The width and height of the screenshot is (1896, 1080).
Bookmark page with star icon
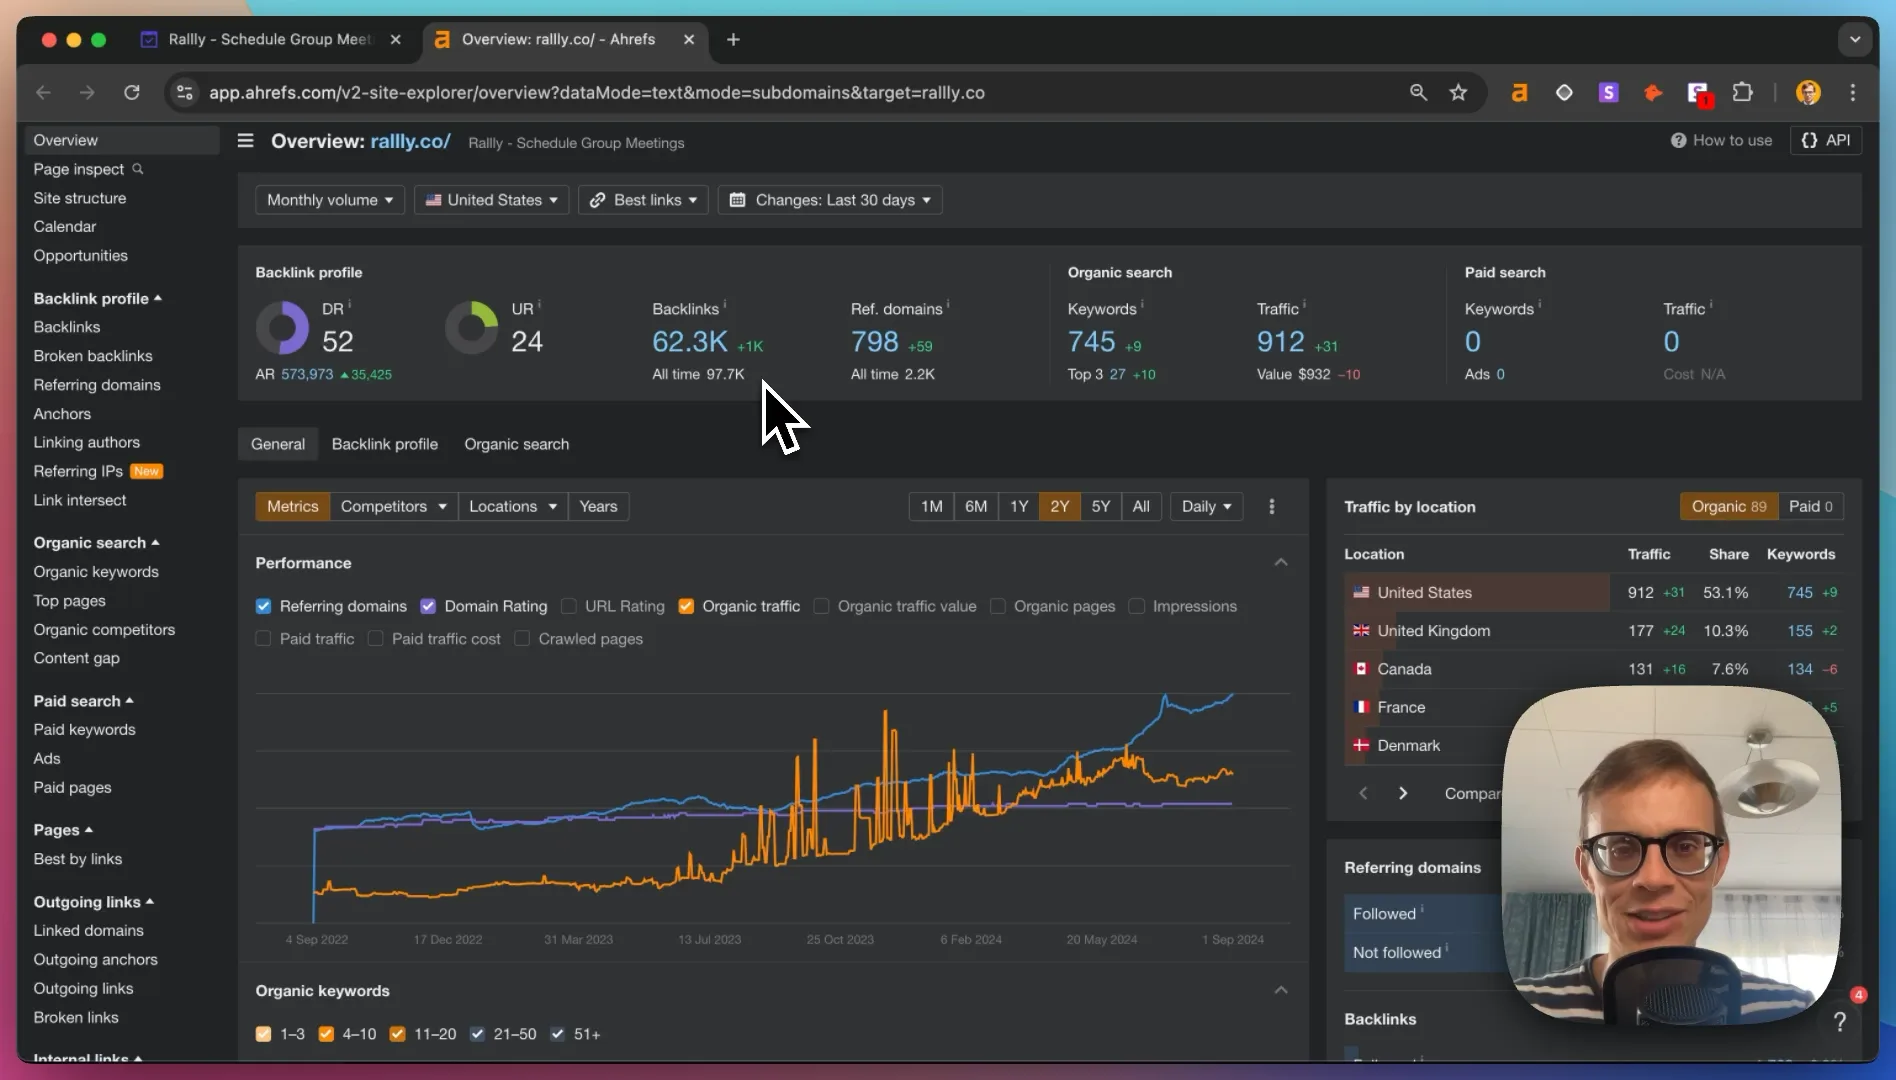(x=1458, y=93)
